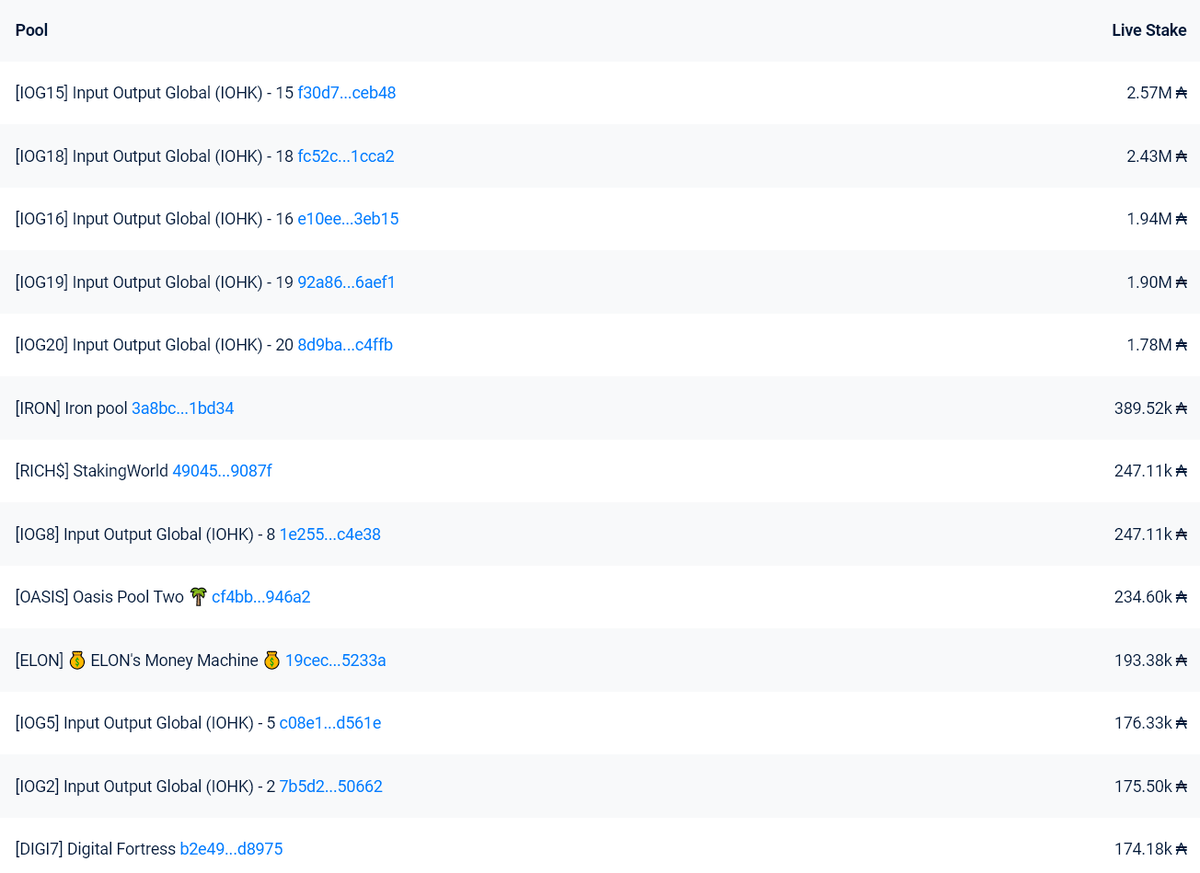Click the Pool column header
This screenshot has width=1200, height=873.
point(32,30)
